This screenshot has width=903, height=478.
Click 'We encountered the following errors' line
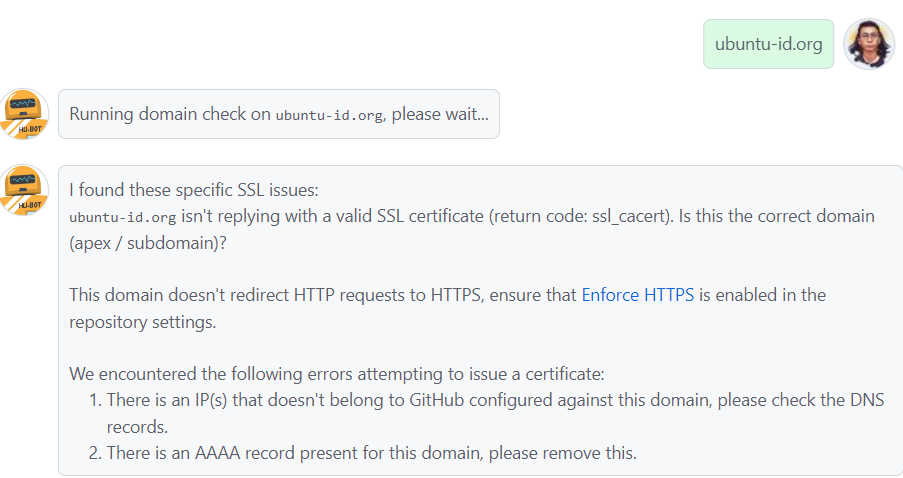tap(336, 374)
